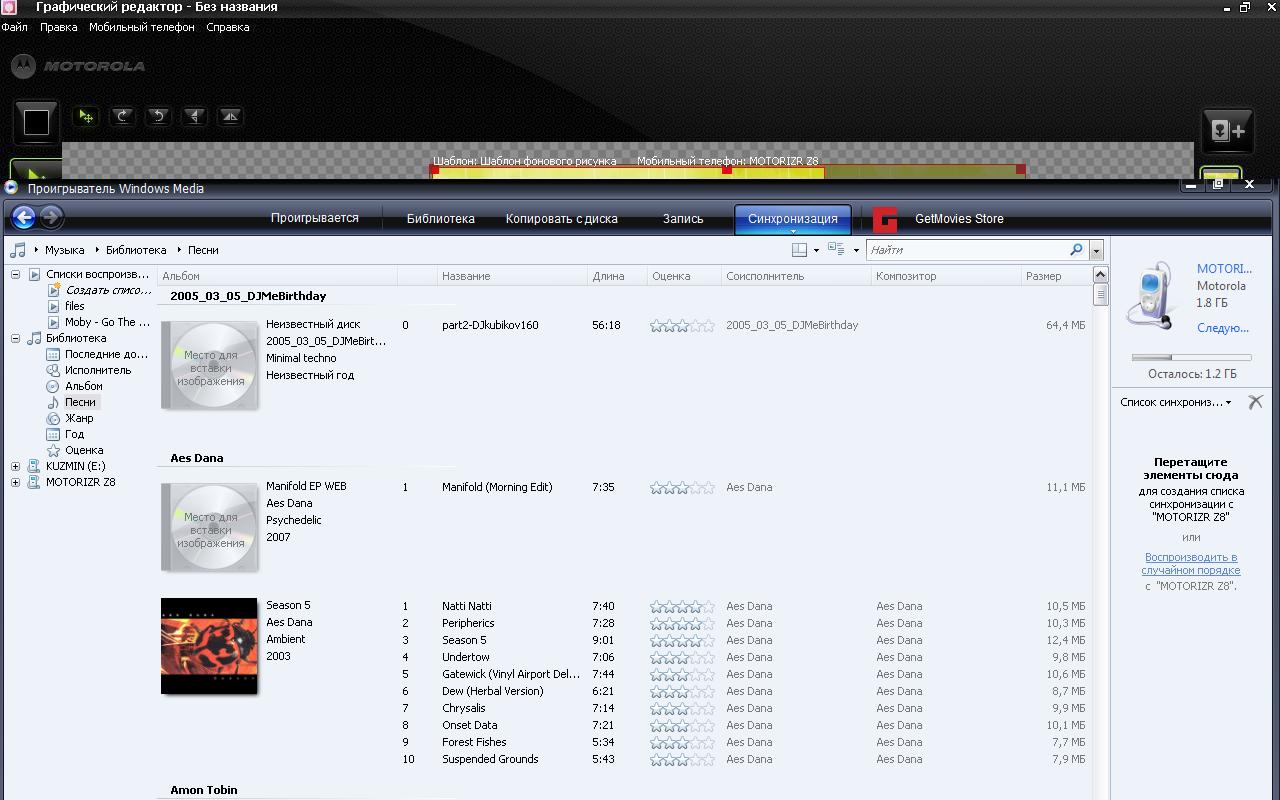This screenshot has width=1280, height=800.
Task: Select the Season 5 album cover thumbnail
Action: pyautogui.click(x=209, y=646)
